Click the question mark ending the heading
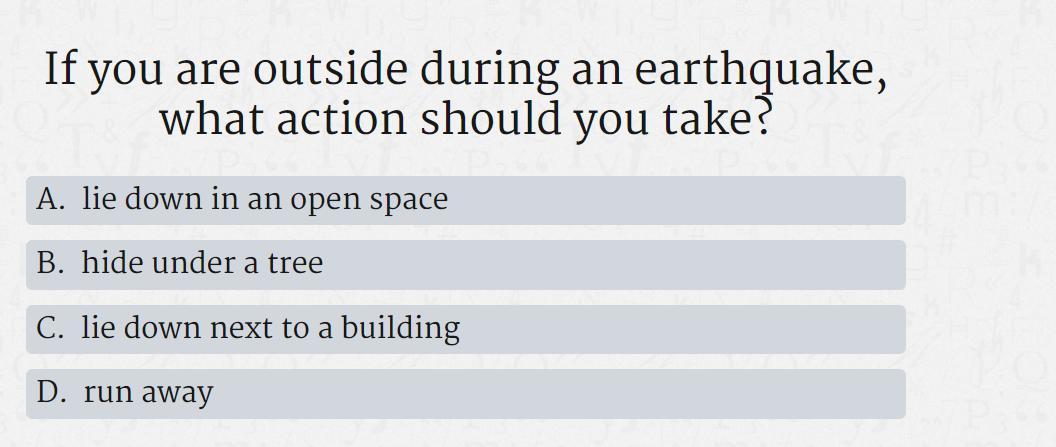This screenshot has width=1056, height=447. click(762, 116)
